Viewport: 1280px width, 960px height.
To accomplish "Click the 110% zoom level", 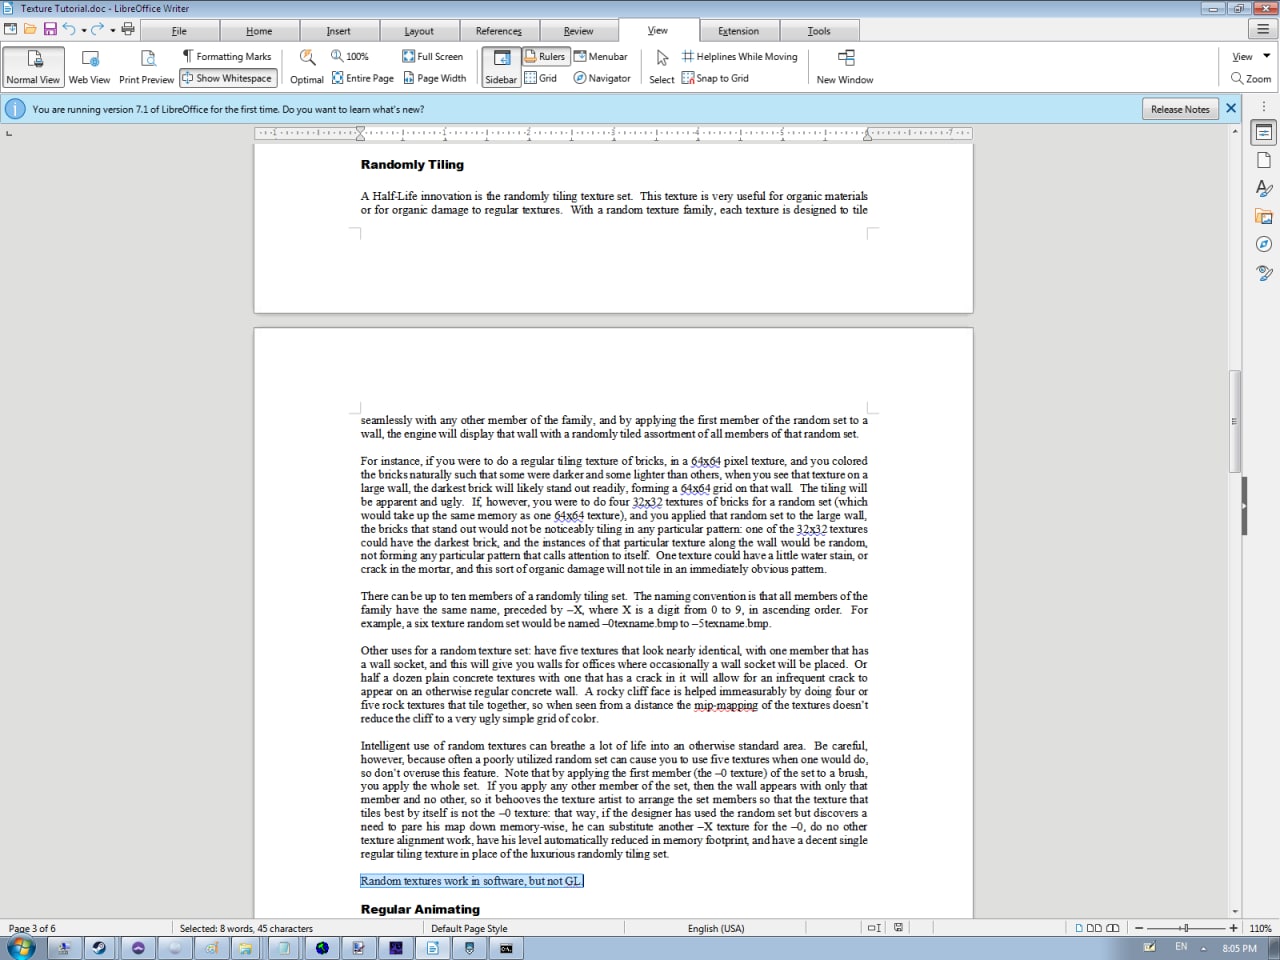I will 1260,928.
